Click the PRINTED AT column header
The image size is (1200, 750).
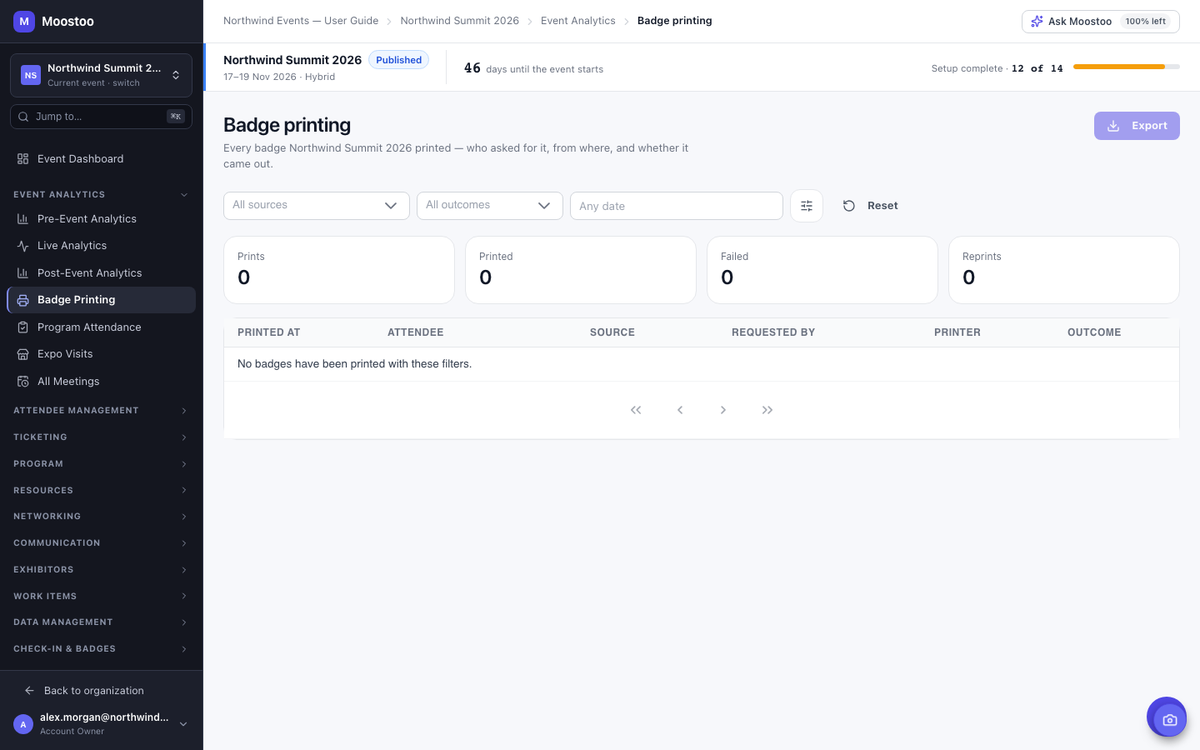coord(269,333)
